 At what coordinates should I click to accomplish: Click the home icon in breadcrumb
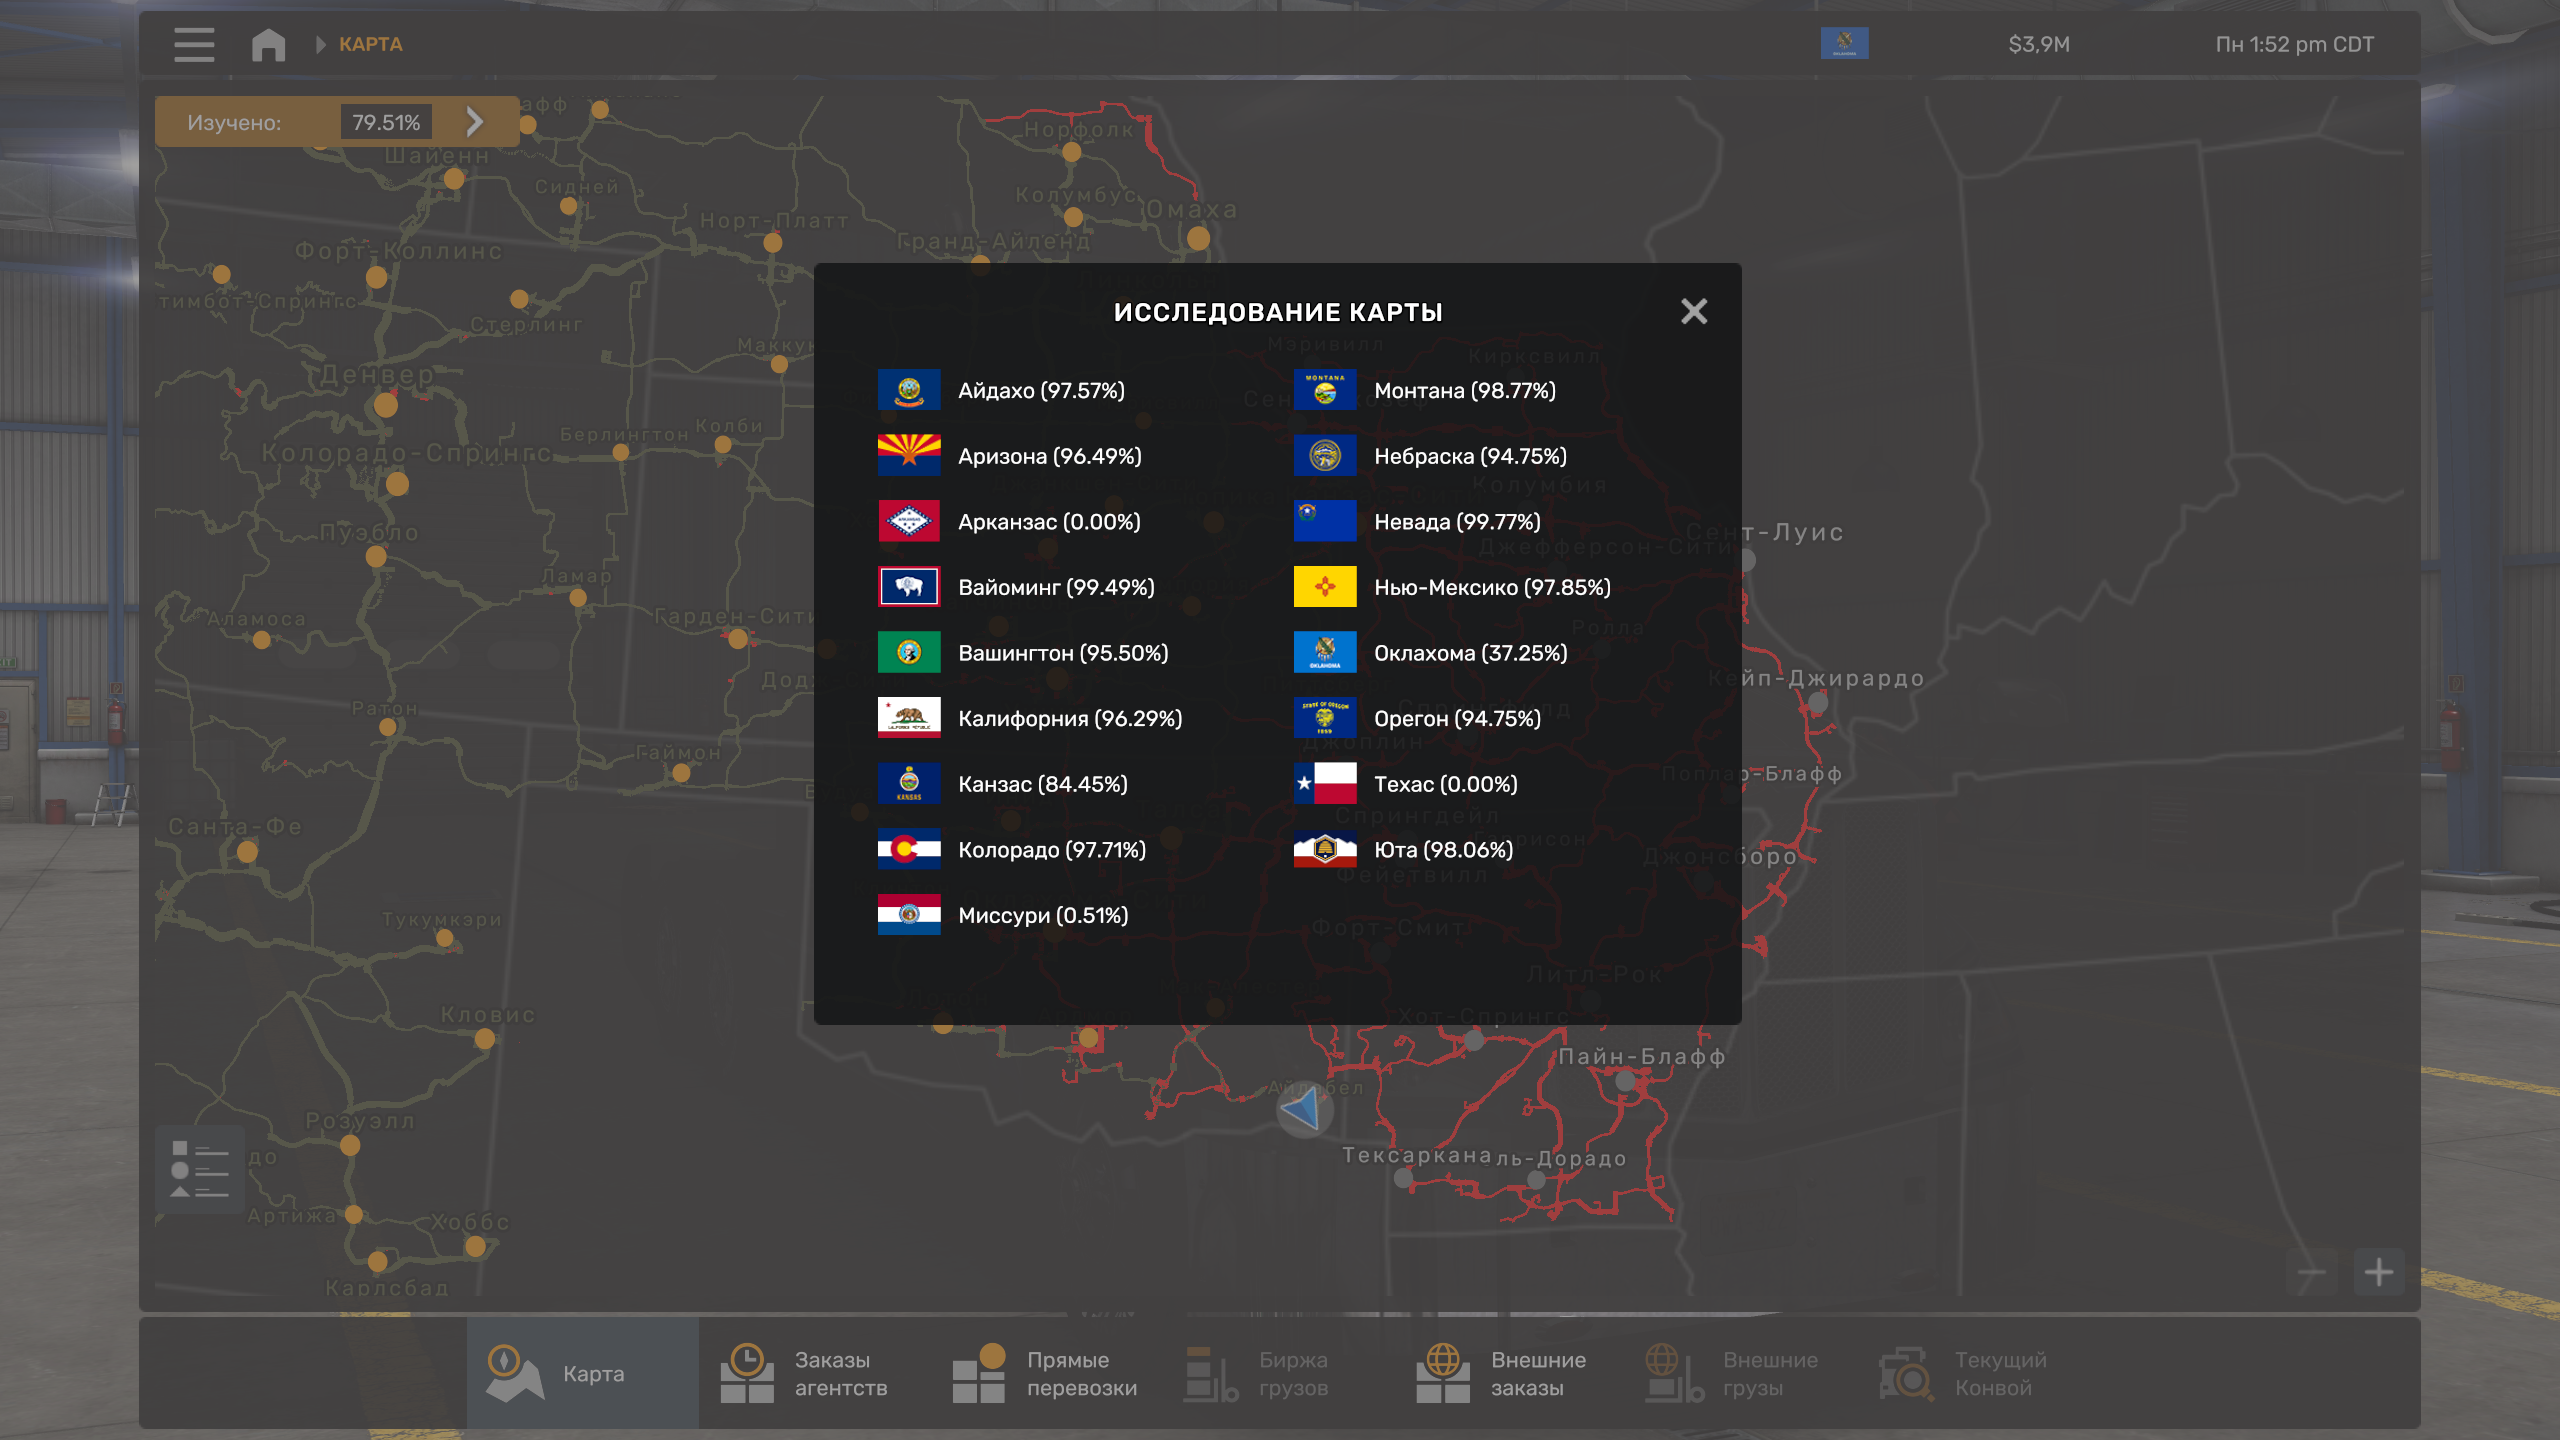tap(268, 45)
